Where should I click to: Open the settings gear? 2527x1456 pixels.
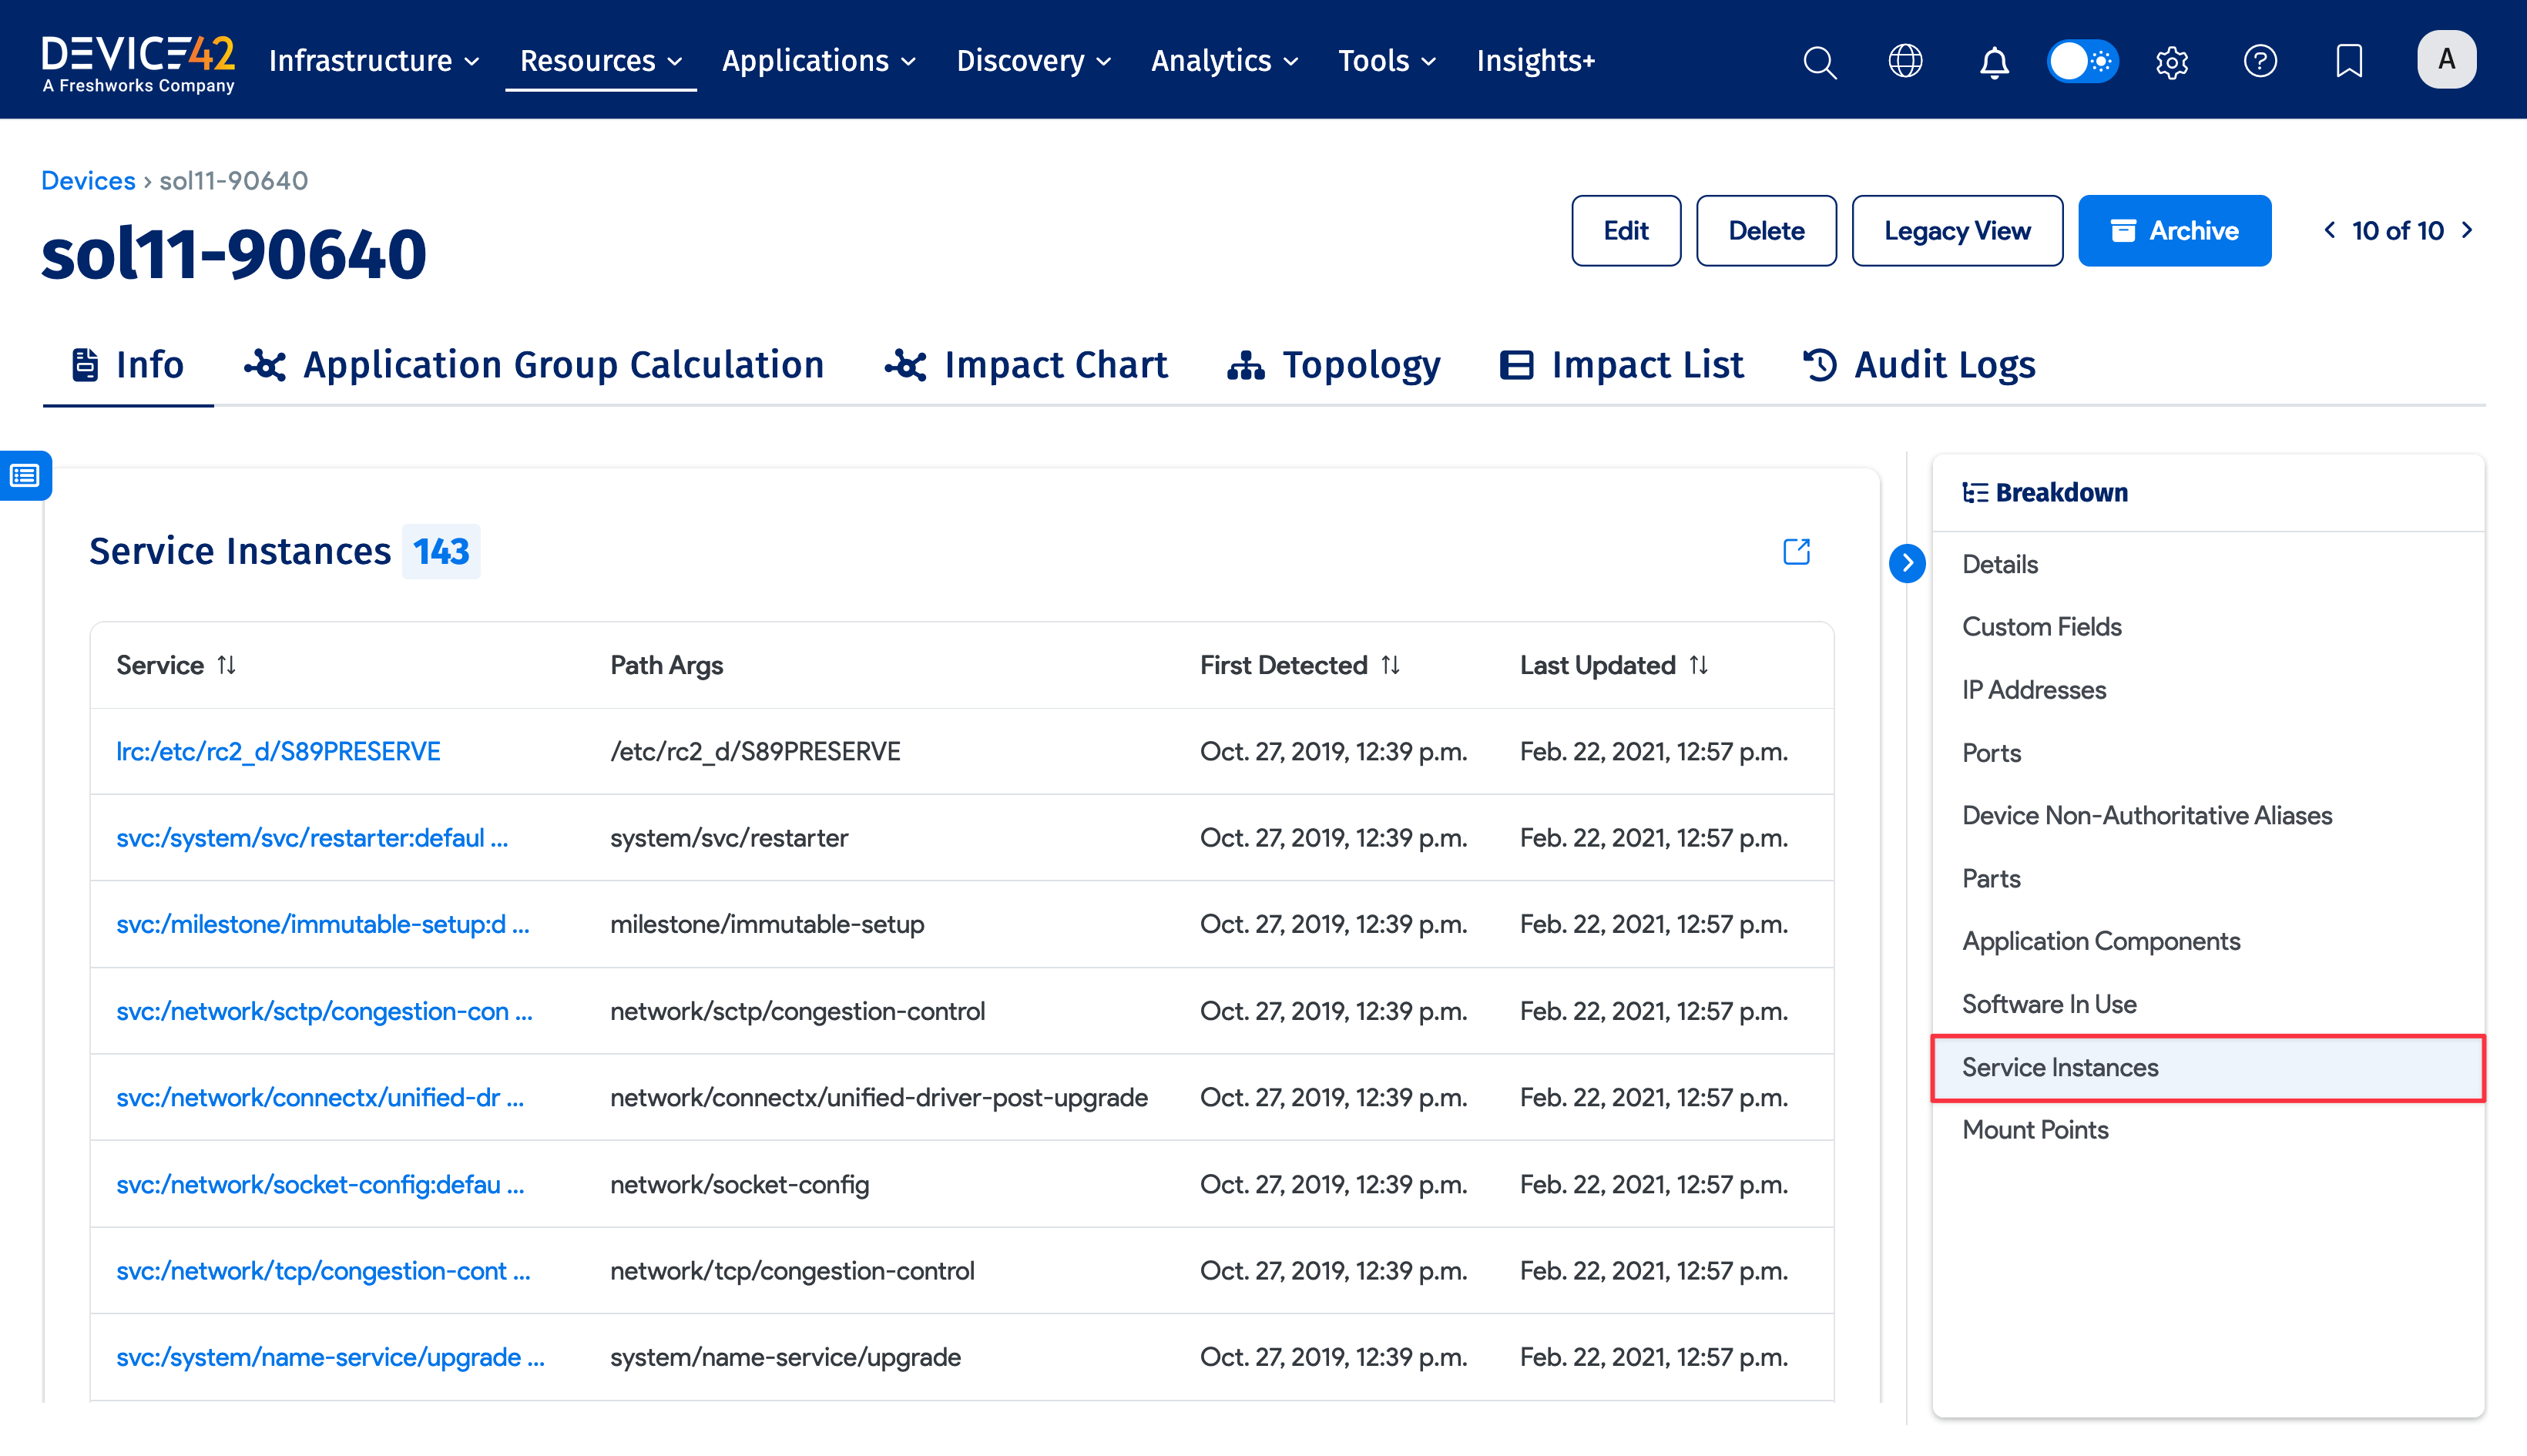(x=2172, y=62)
